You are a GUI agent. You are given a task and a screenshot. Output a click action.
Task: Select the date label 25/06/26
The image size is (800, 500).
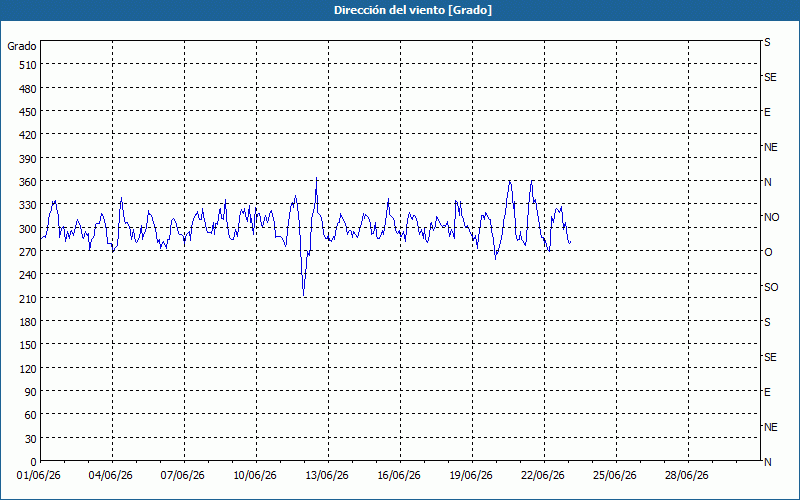click(615, 476)
